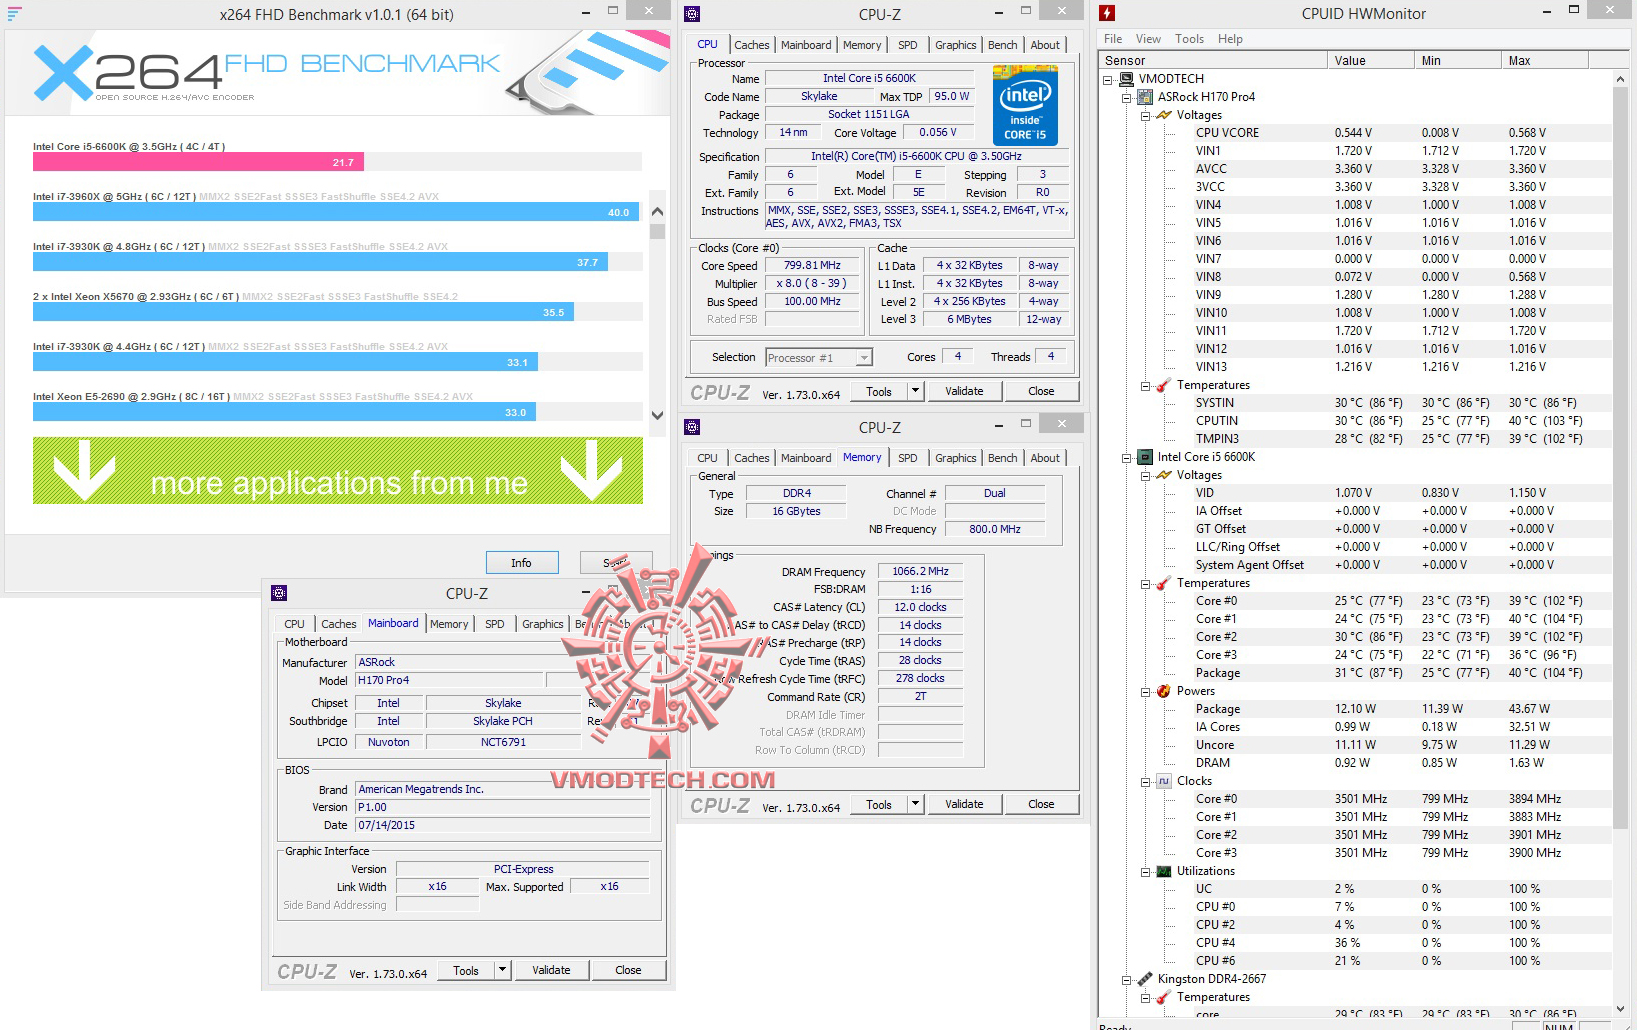The image size is (1637, 1030).
Task: Open Graphics tab in CPU-Z Memory window
Action: coord(956,458)
